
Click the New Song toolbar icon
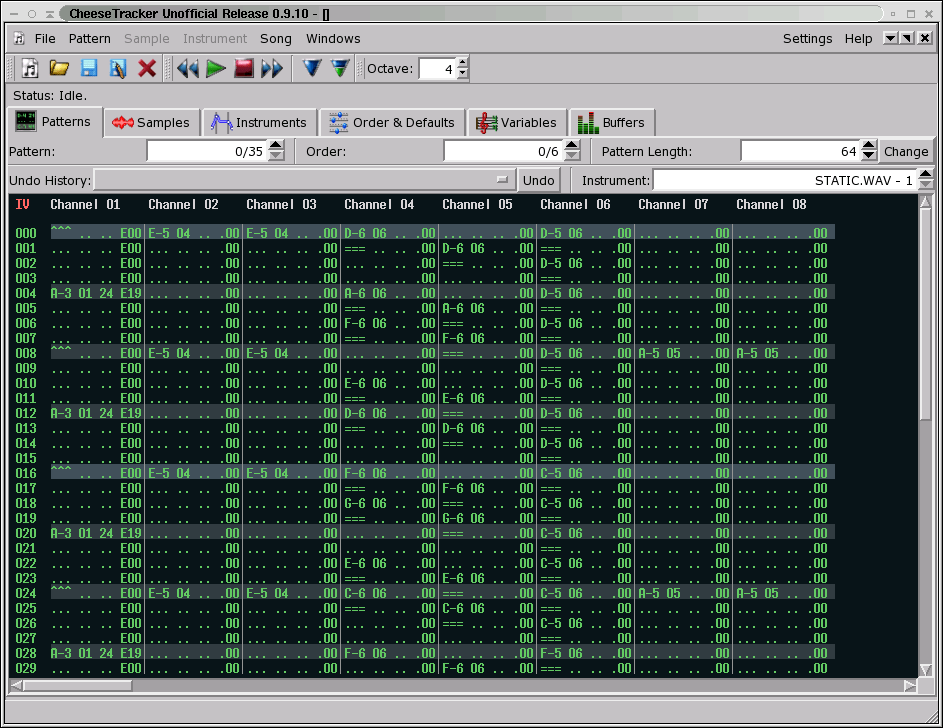point(31,69)
